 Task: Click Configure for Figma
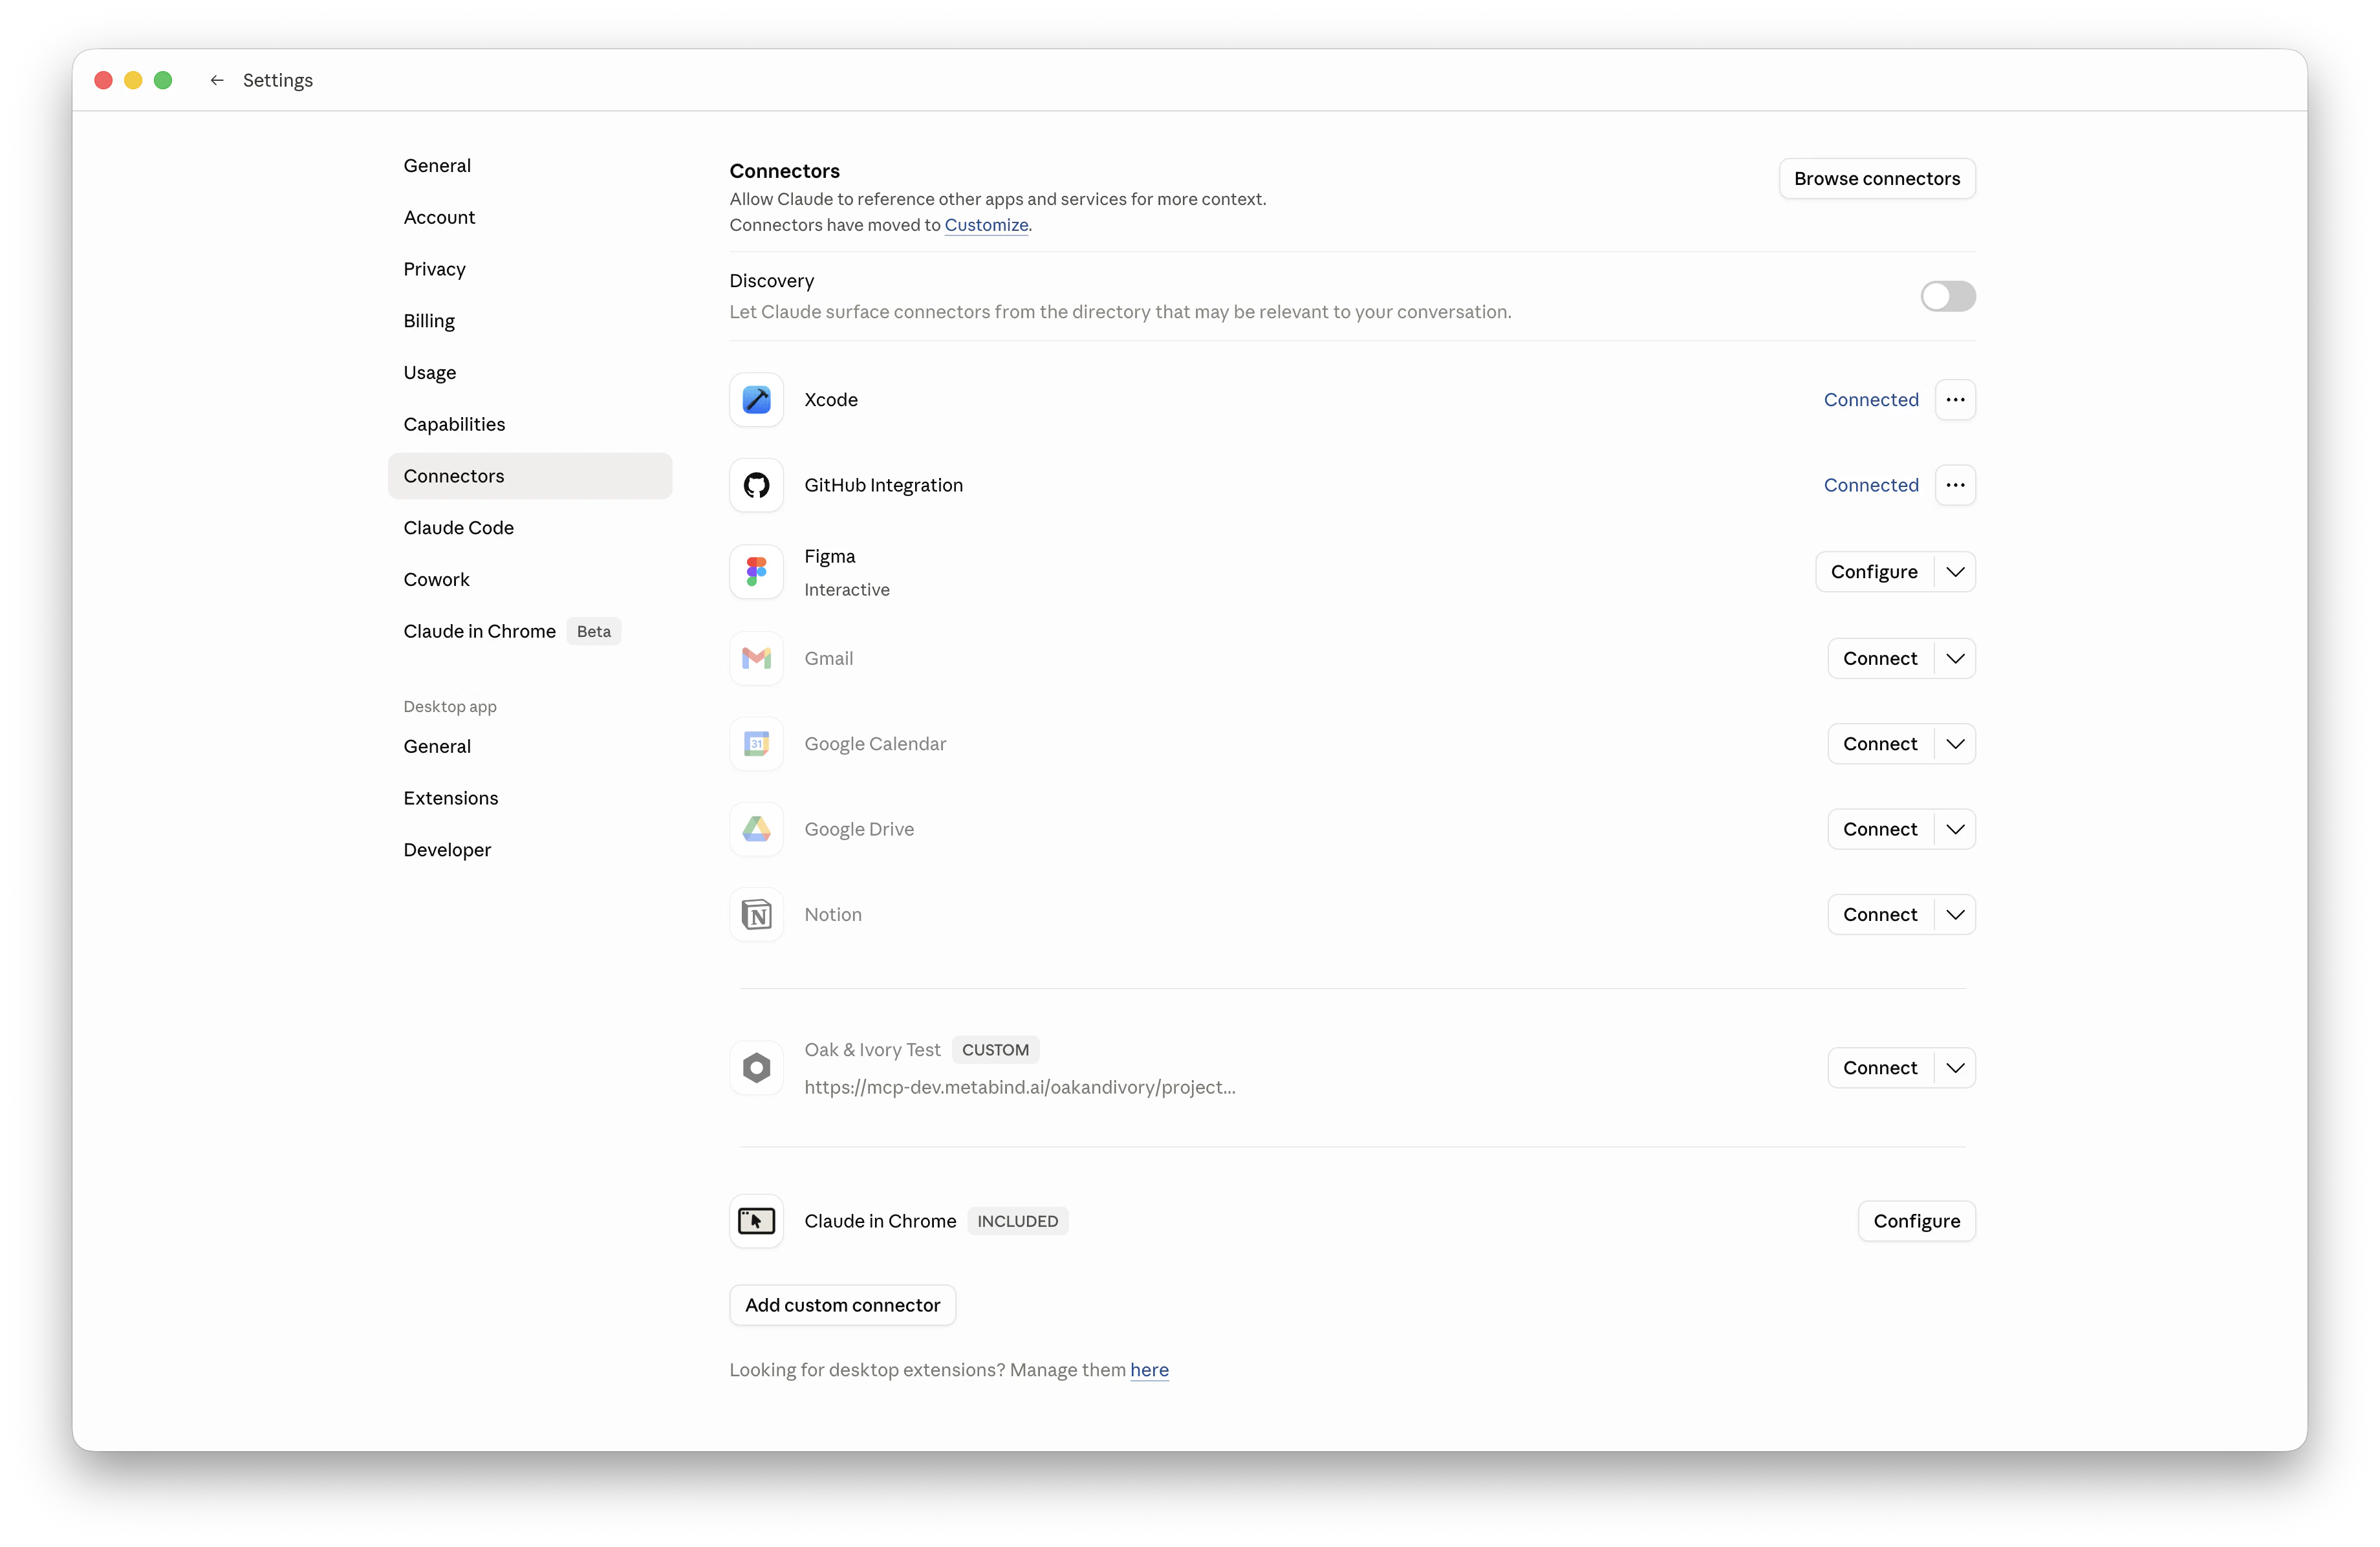click(1874, 572)
